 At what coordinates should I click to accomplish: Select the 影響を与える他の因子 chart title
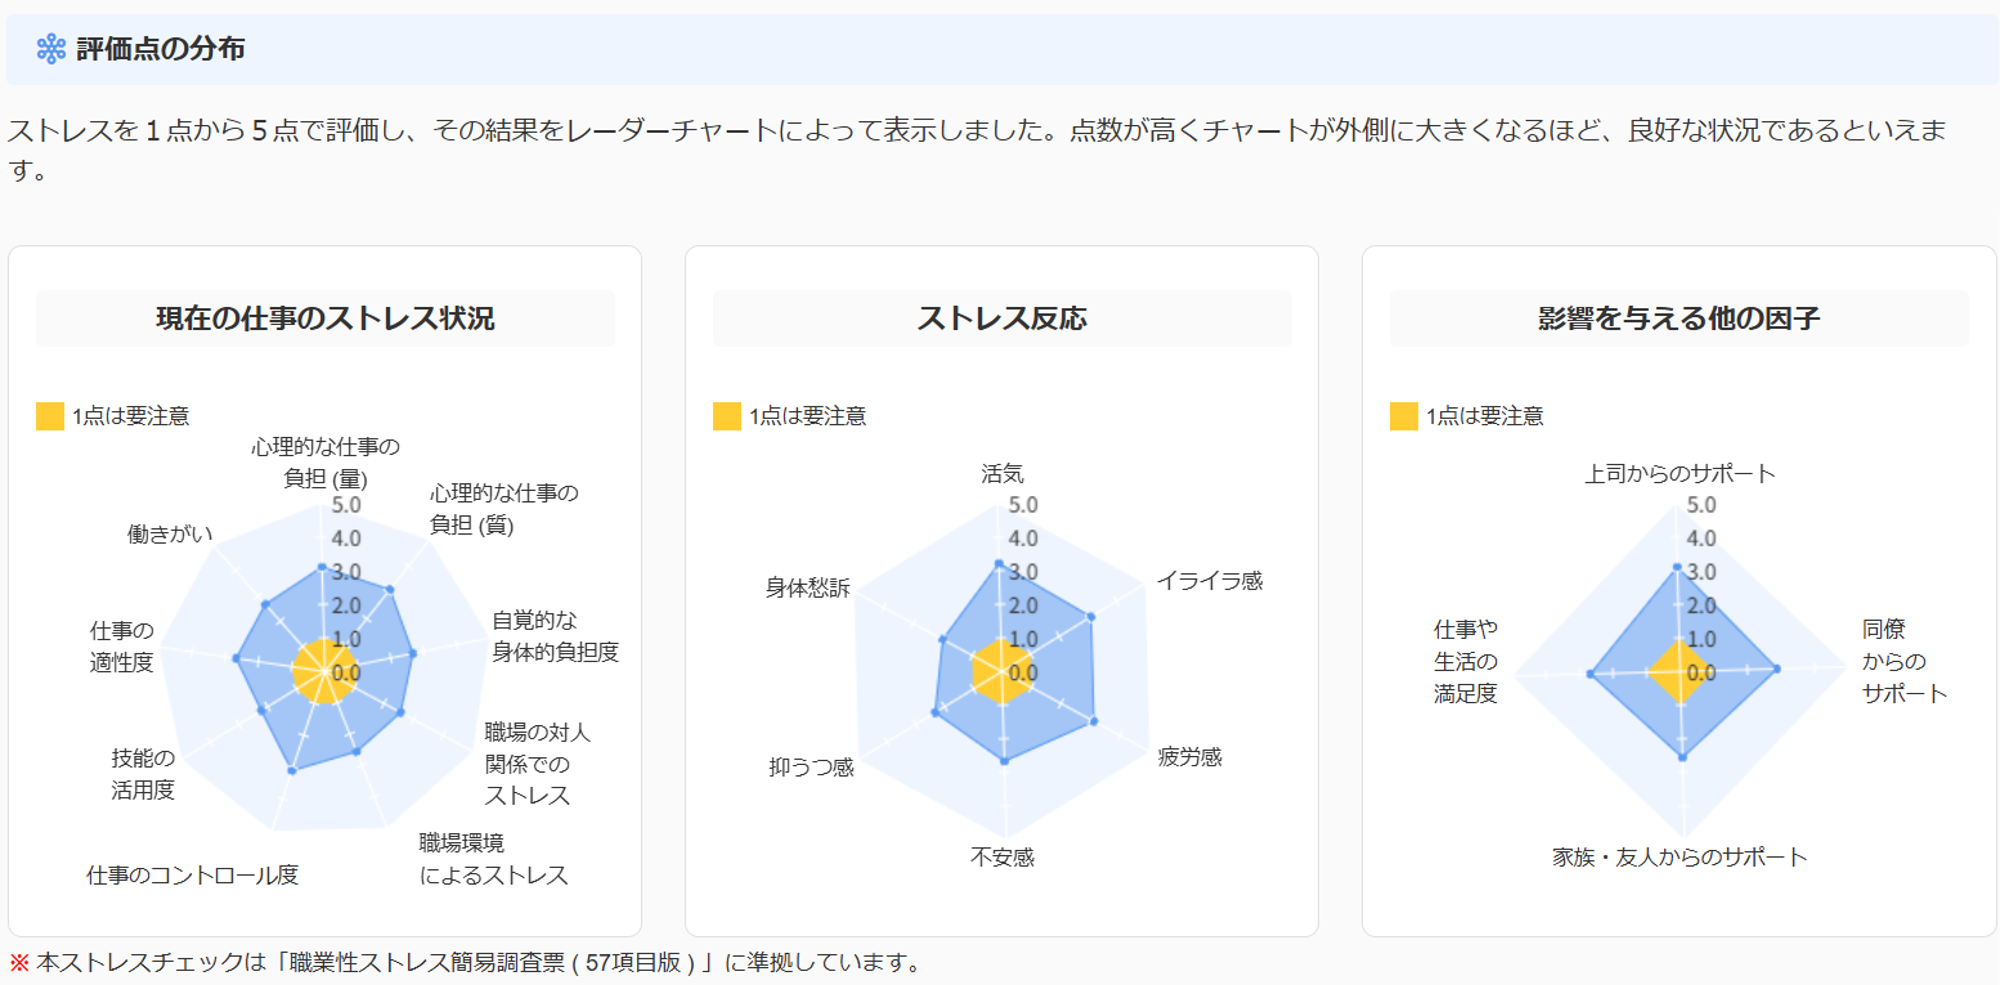[x=1679, y=319]
